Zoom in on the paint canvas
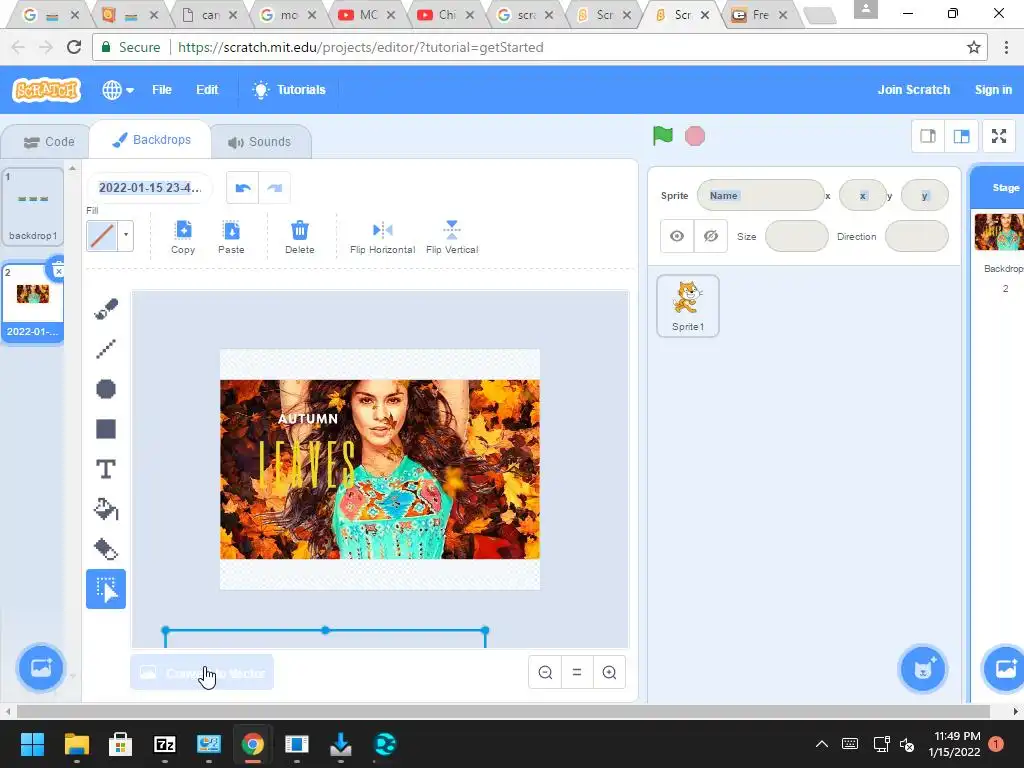Viewport: 1024px width, 768px height. [609, 672]
